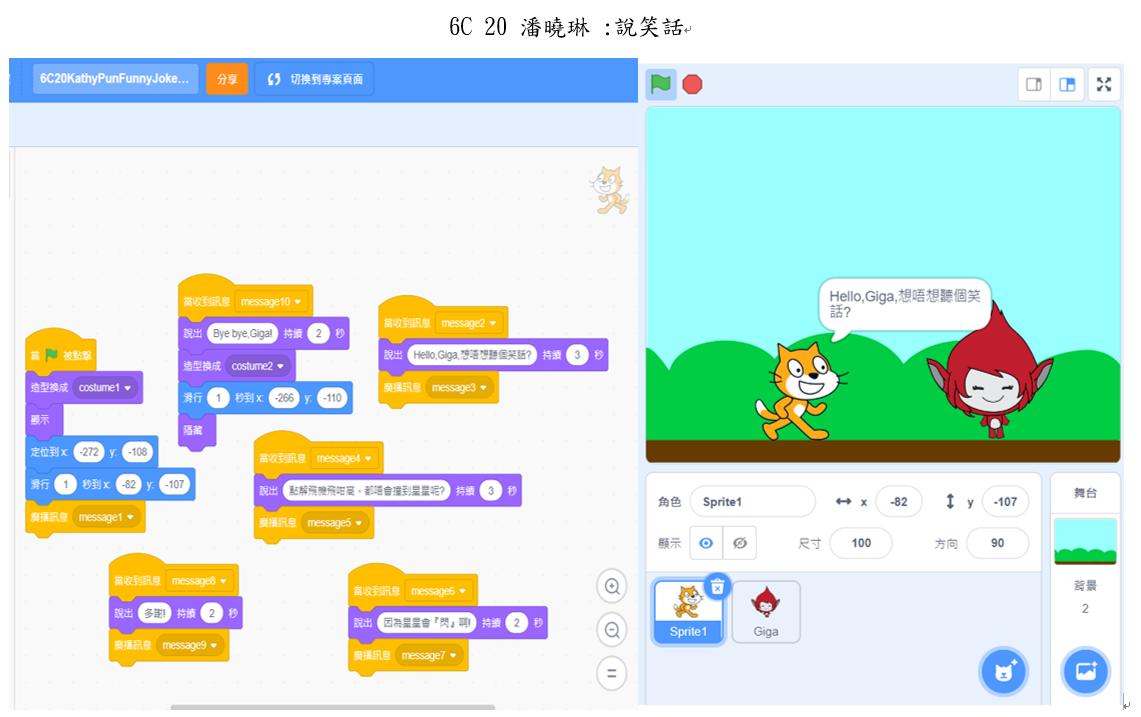Edit the y position field -107
Screen dimensions: 1141x717
tap(1005, 502)
